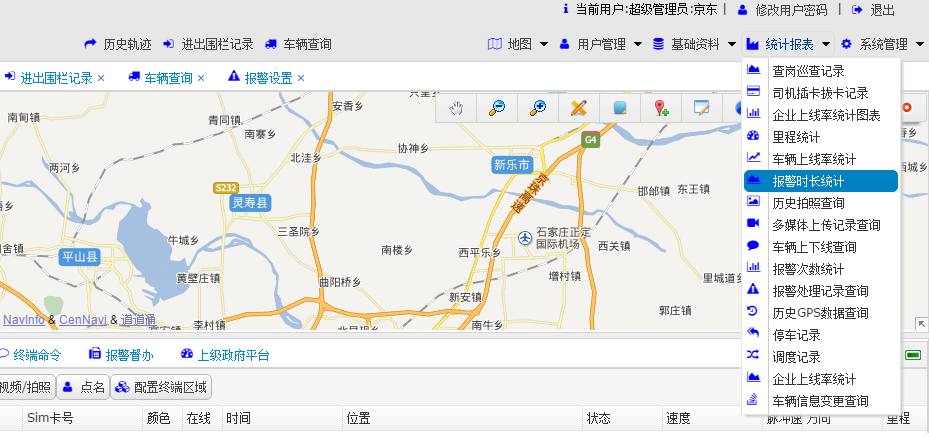Collapse the 统计报表 dropdown menu

[x=788, y=44]
